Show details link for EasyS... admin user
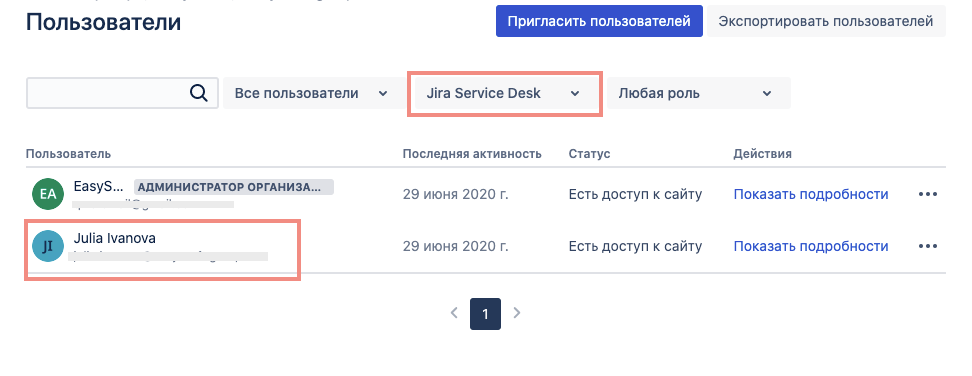The image size is (972, 376). [811, 194]
